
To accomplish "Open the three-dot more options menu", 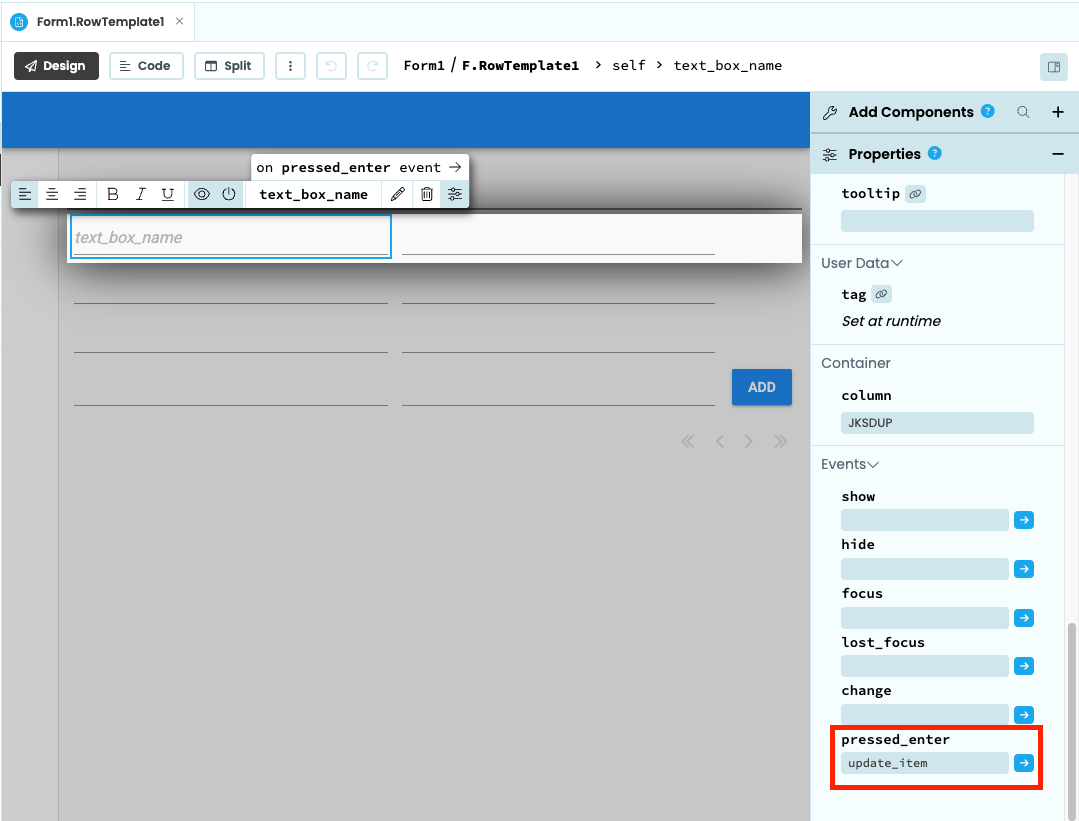I will [x=290, y=66].
